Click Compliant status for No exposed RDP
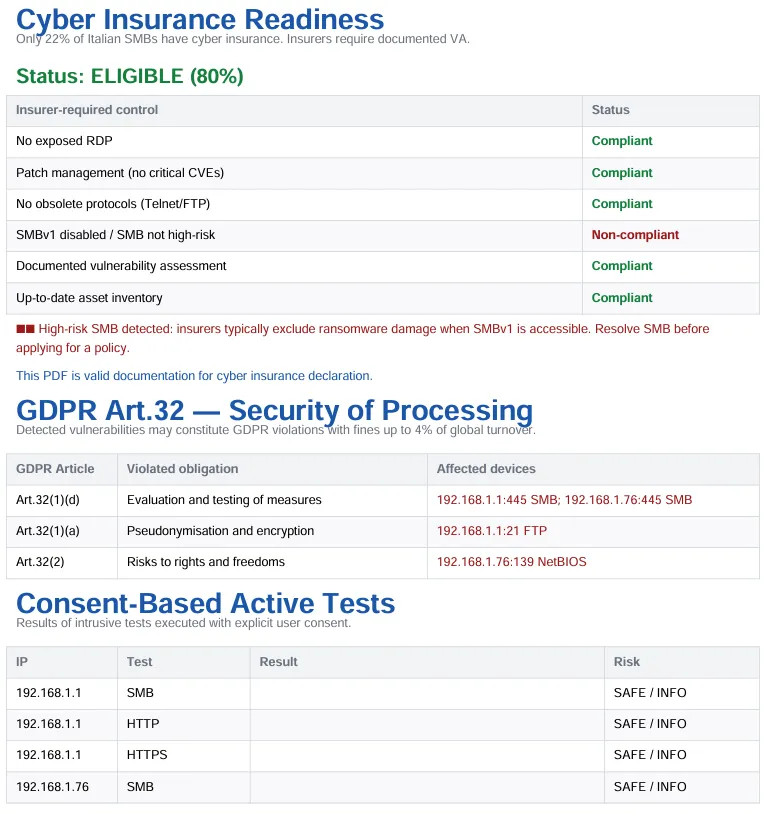764x814 pixels. (x=622, y=141)
